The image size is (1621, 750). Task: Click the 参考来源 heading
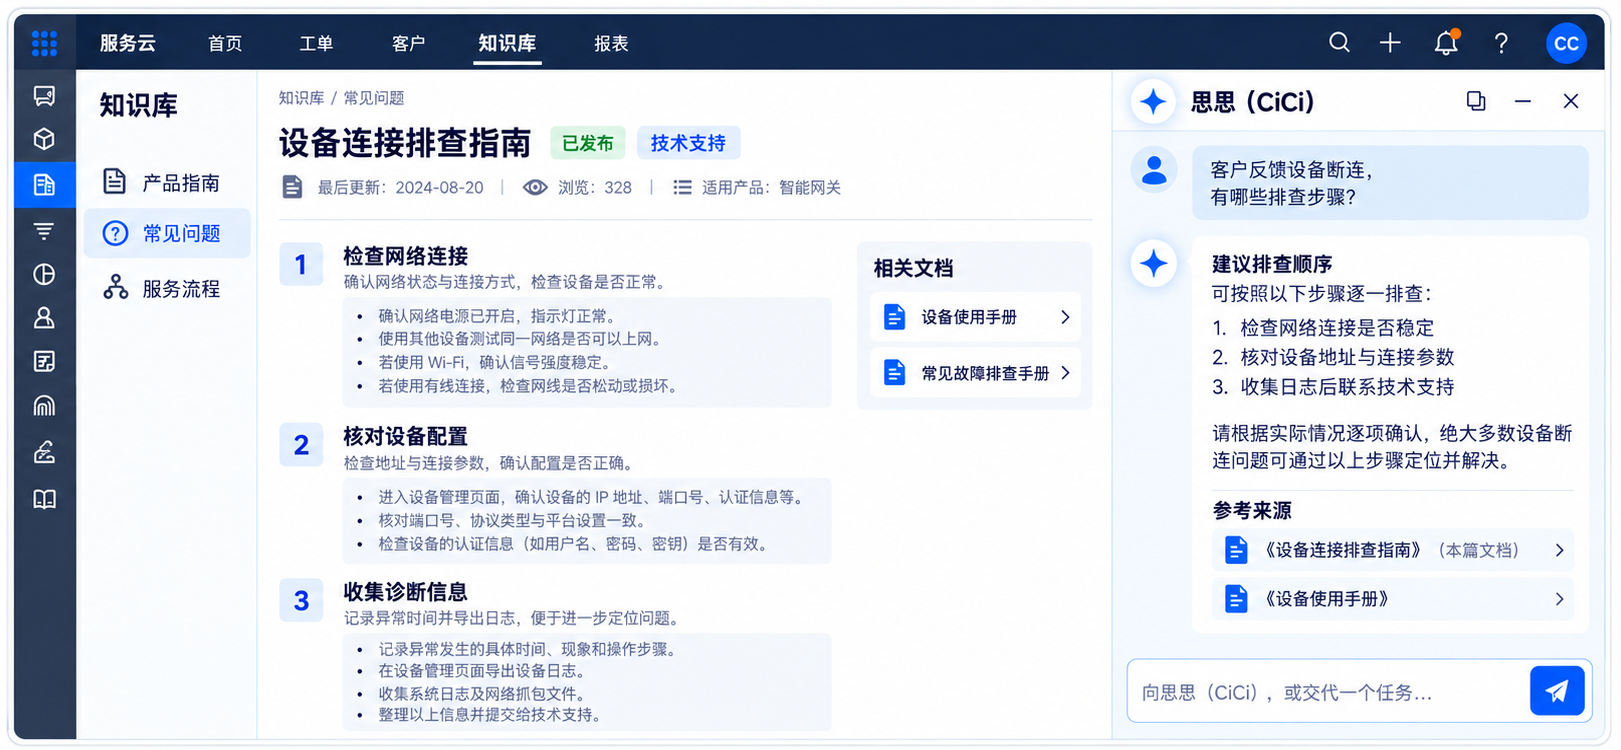pos(1252,510)
